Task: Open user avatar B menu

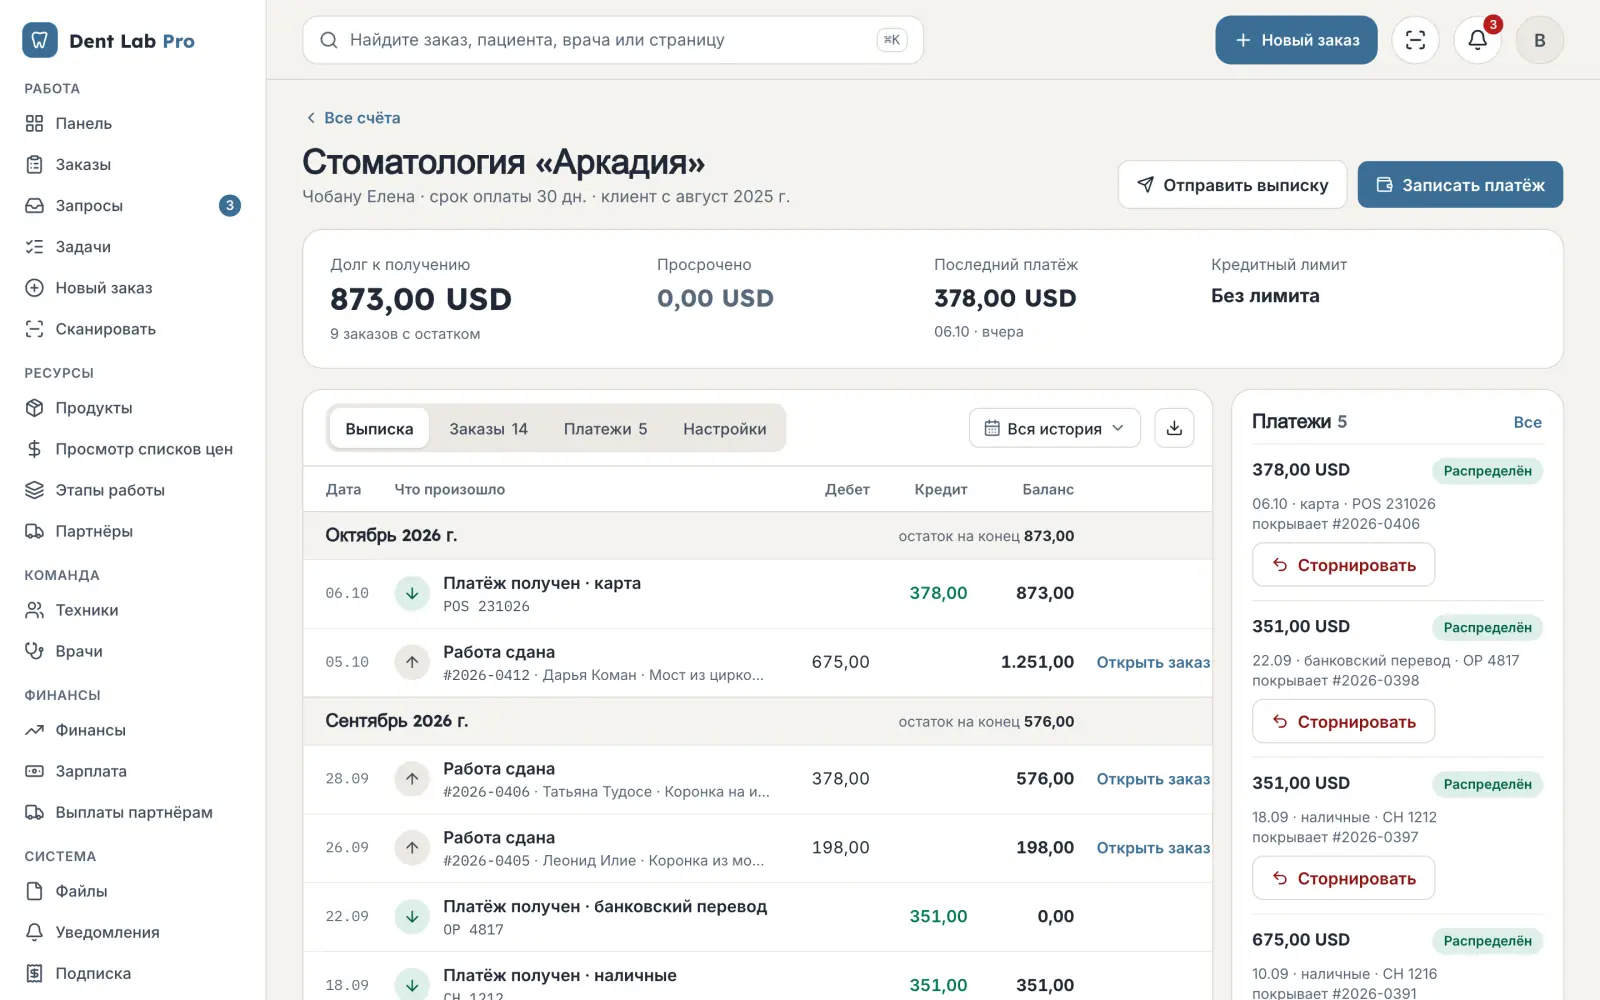Action: click(1540, 40)
